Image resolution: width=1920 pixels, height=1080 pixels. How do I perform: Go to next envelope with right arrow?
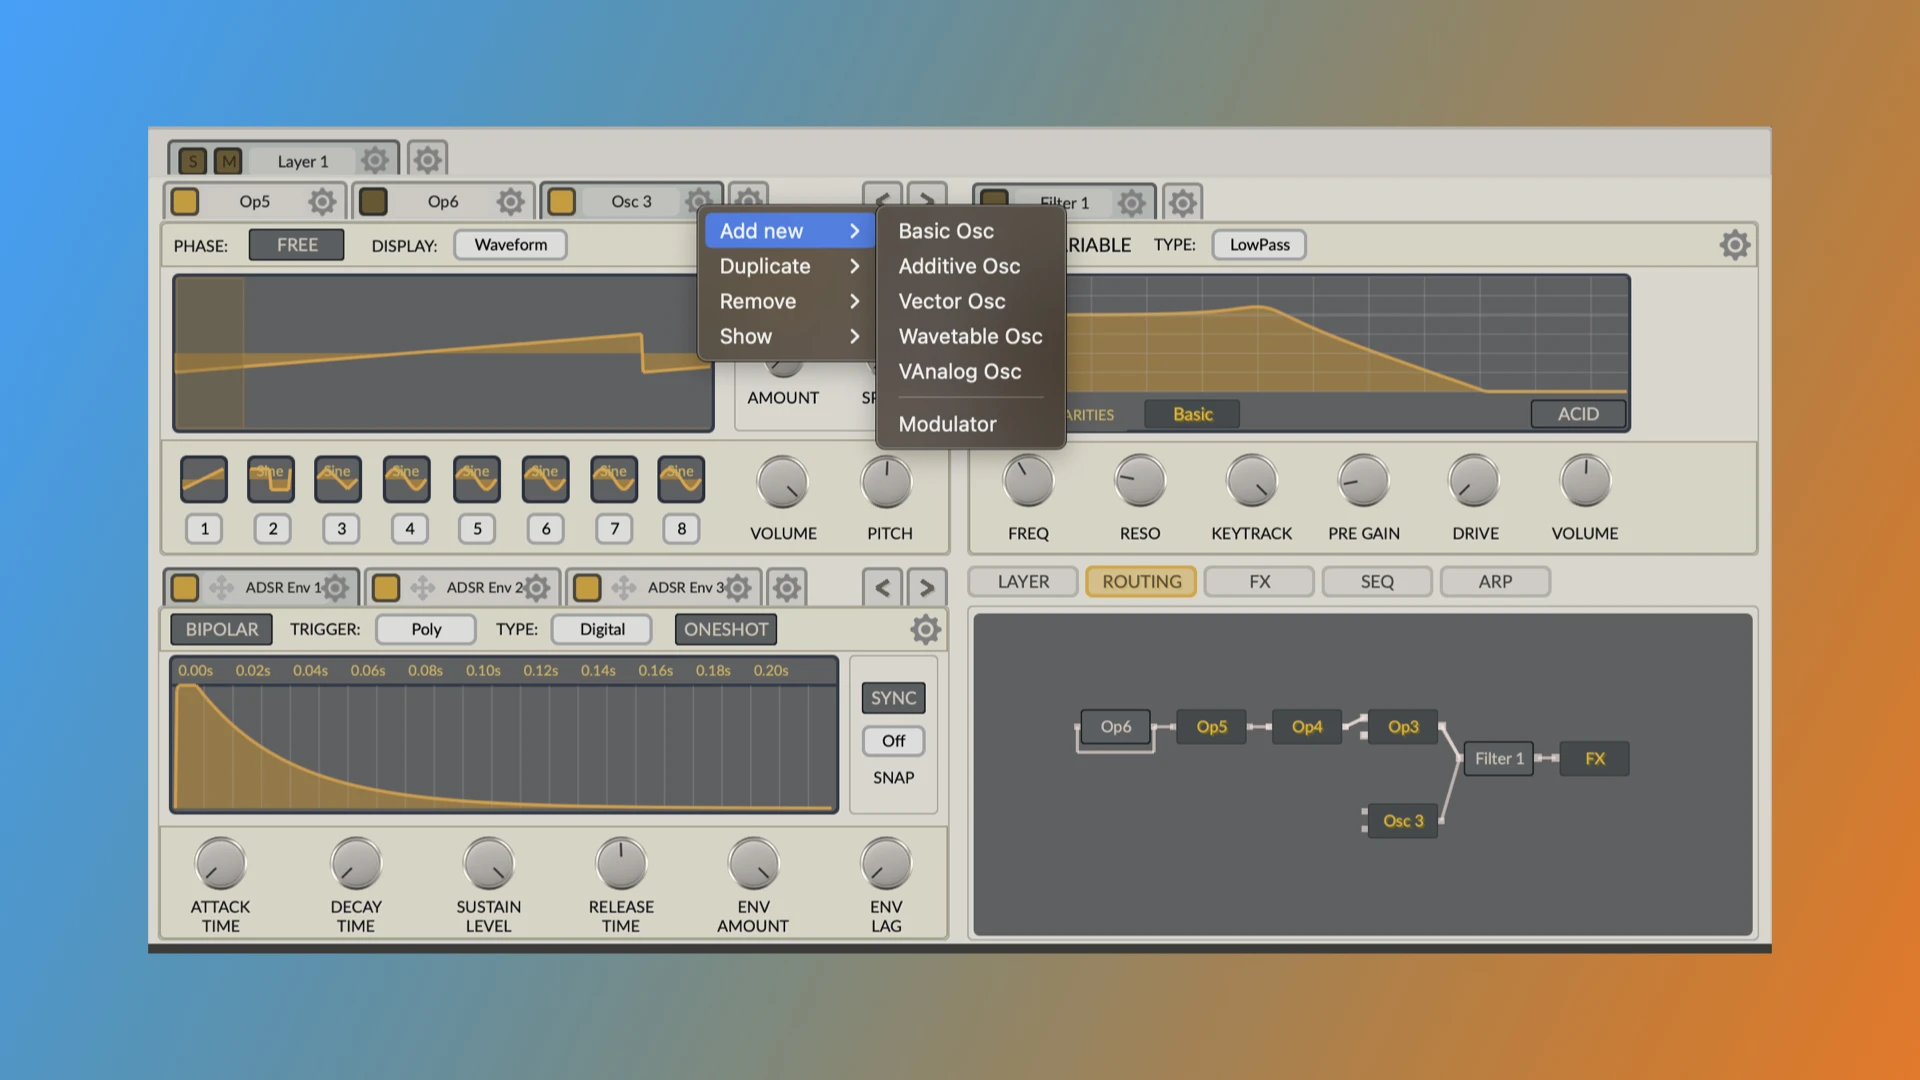coord(926,588)
